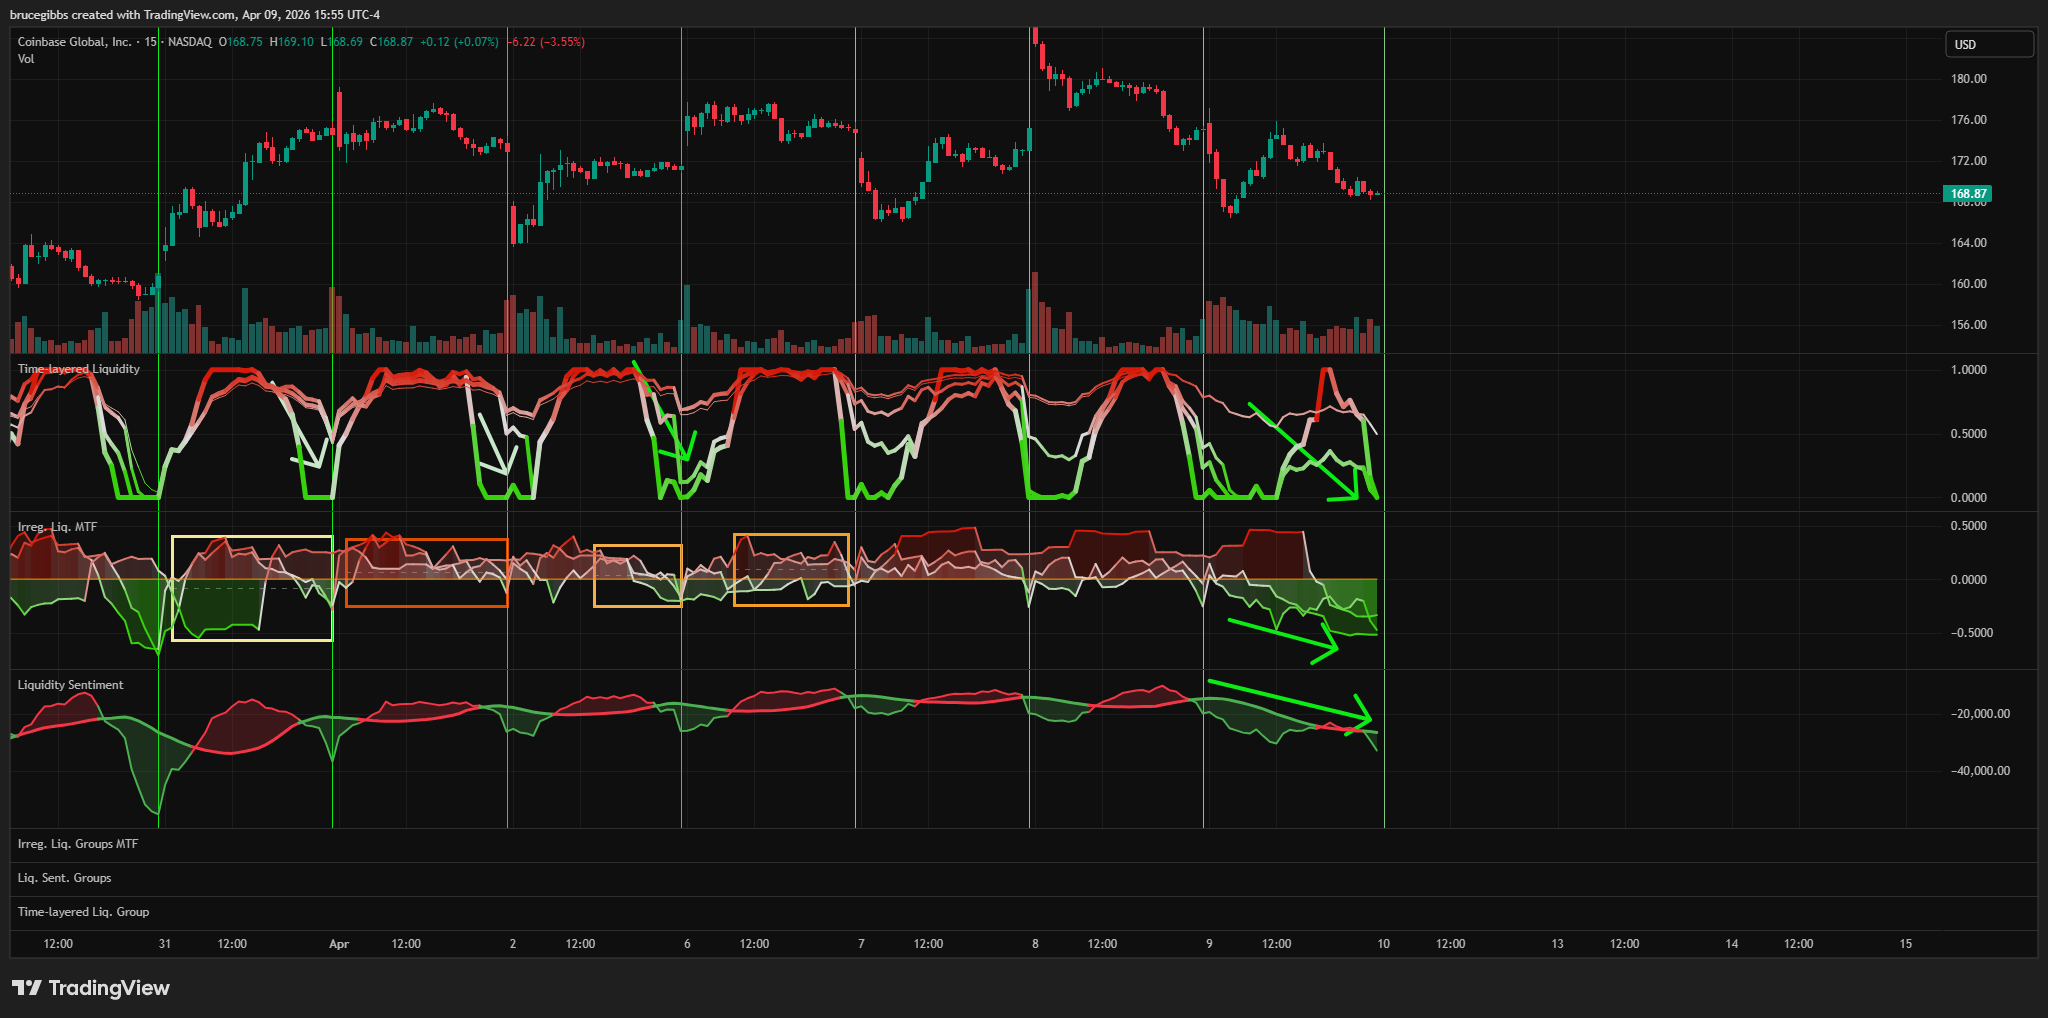This screenshot has height=1018, width=2048.
Task: Click the red -6.22 (-3.55%) change value
Action: tap(546, 42)
